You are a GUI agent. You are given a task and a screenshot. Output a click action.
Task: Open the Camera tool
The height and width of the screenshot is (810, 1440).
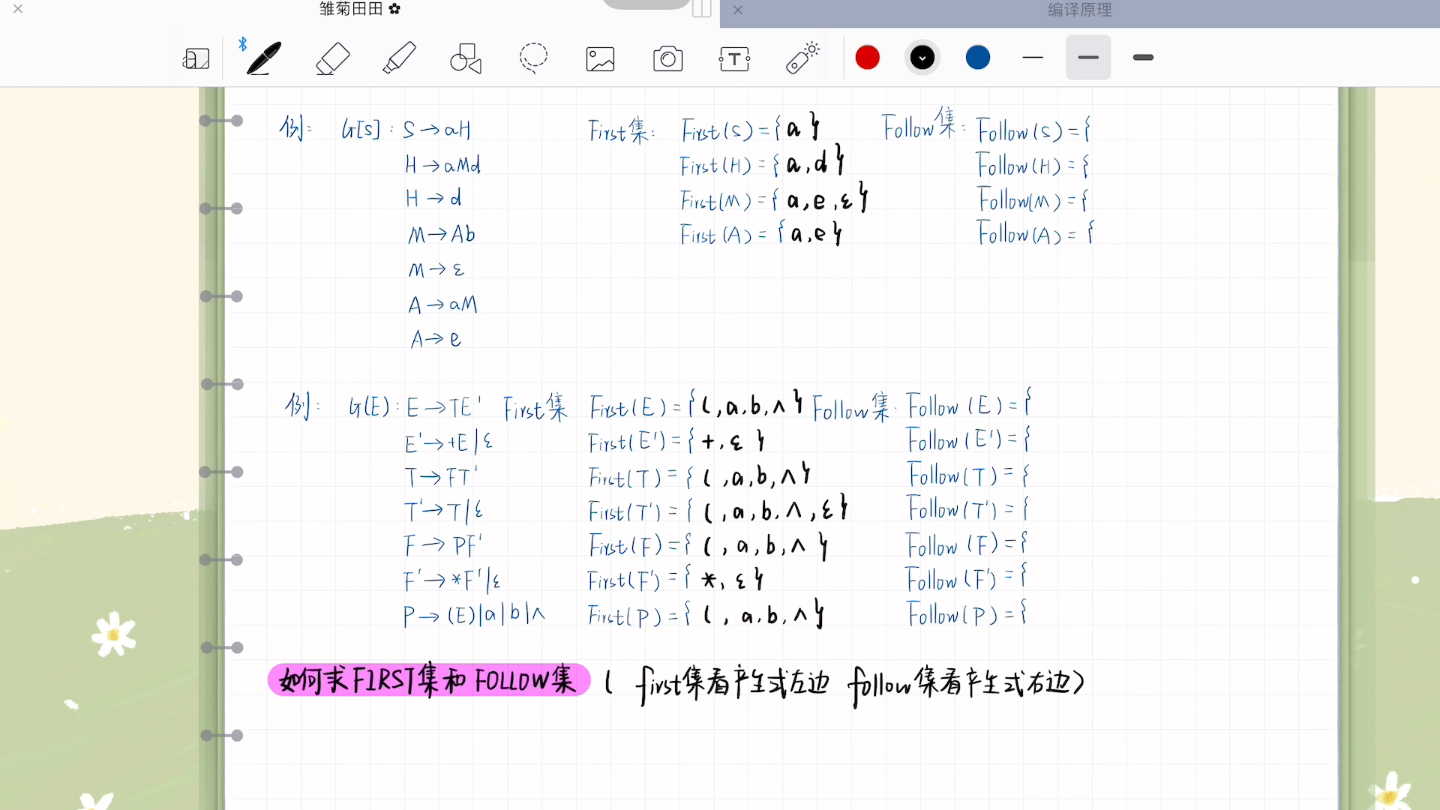(667, 59)
